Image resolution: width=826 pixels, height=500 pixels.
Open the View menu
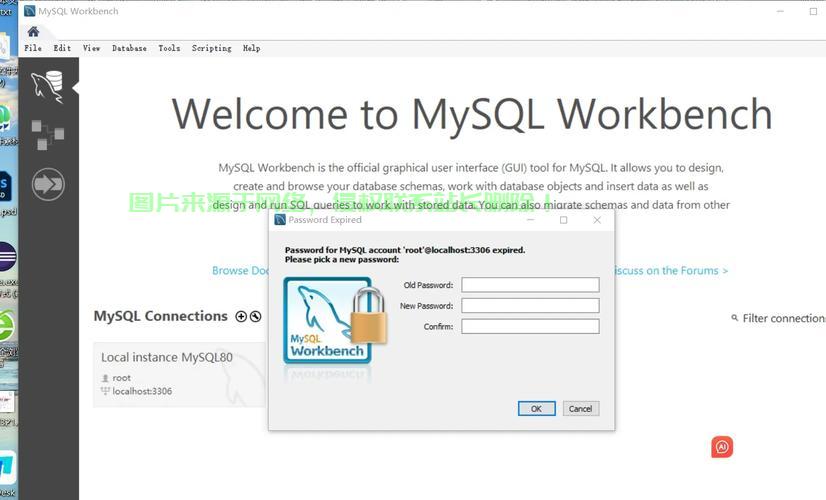click(91, 48)
